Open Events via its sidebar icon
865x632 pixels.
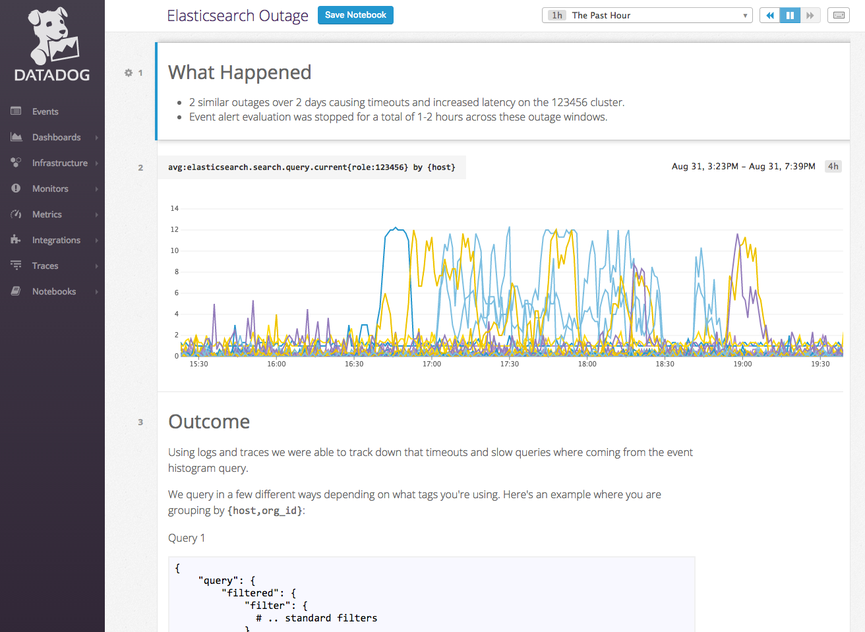pos(16,111)
